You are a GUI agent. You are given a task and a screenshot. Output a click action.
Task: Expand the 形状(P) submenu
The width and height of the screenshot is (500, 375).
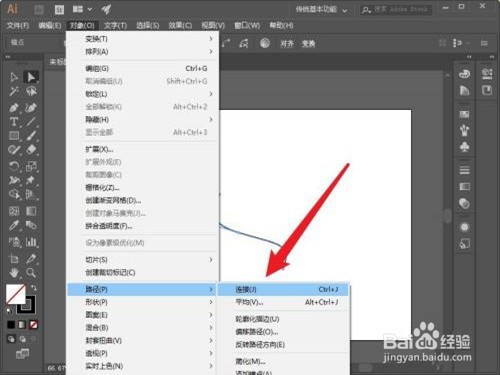pos(143,302)
